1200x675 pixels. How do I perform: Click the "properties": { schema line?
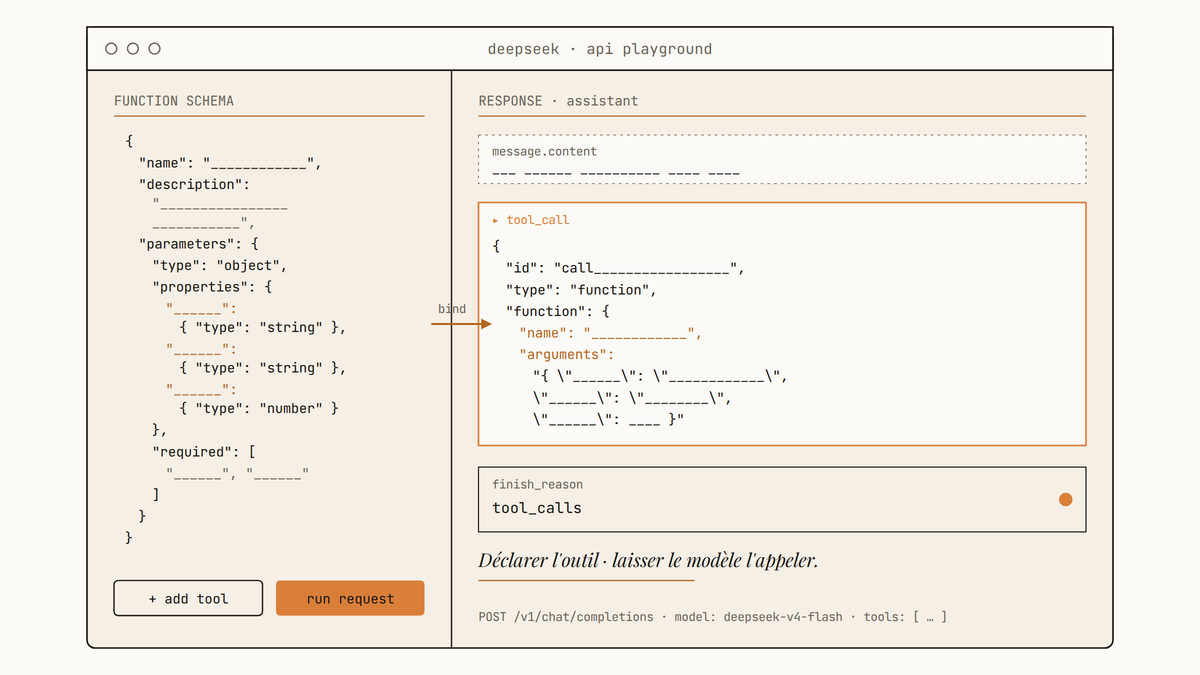(x=212, y=287)
